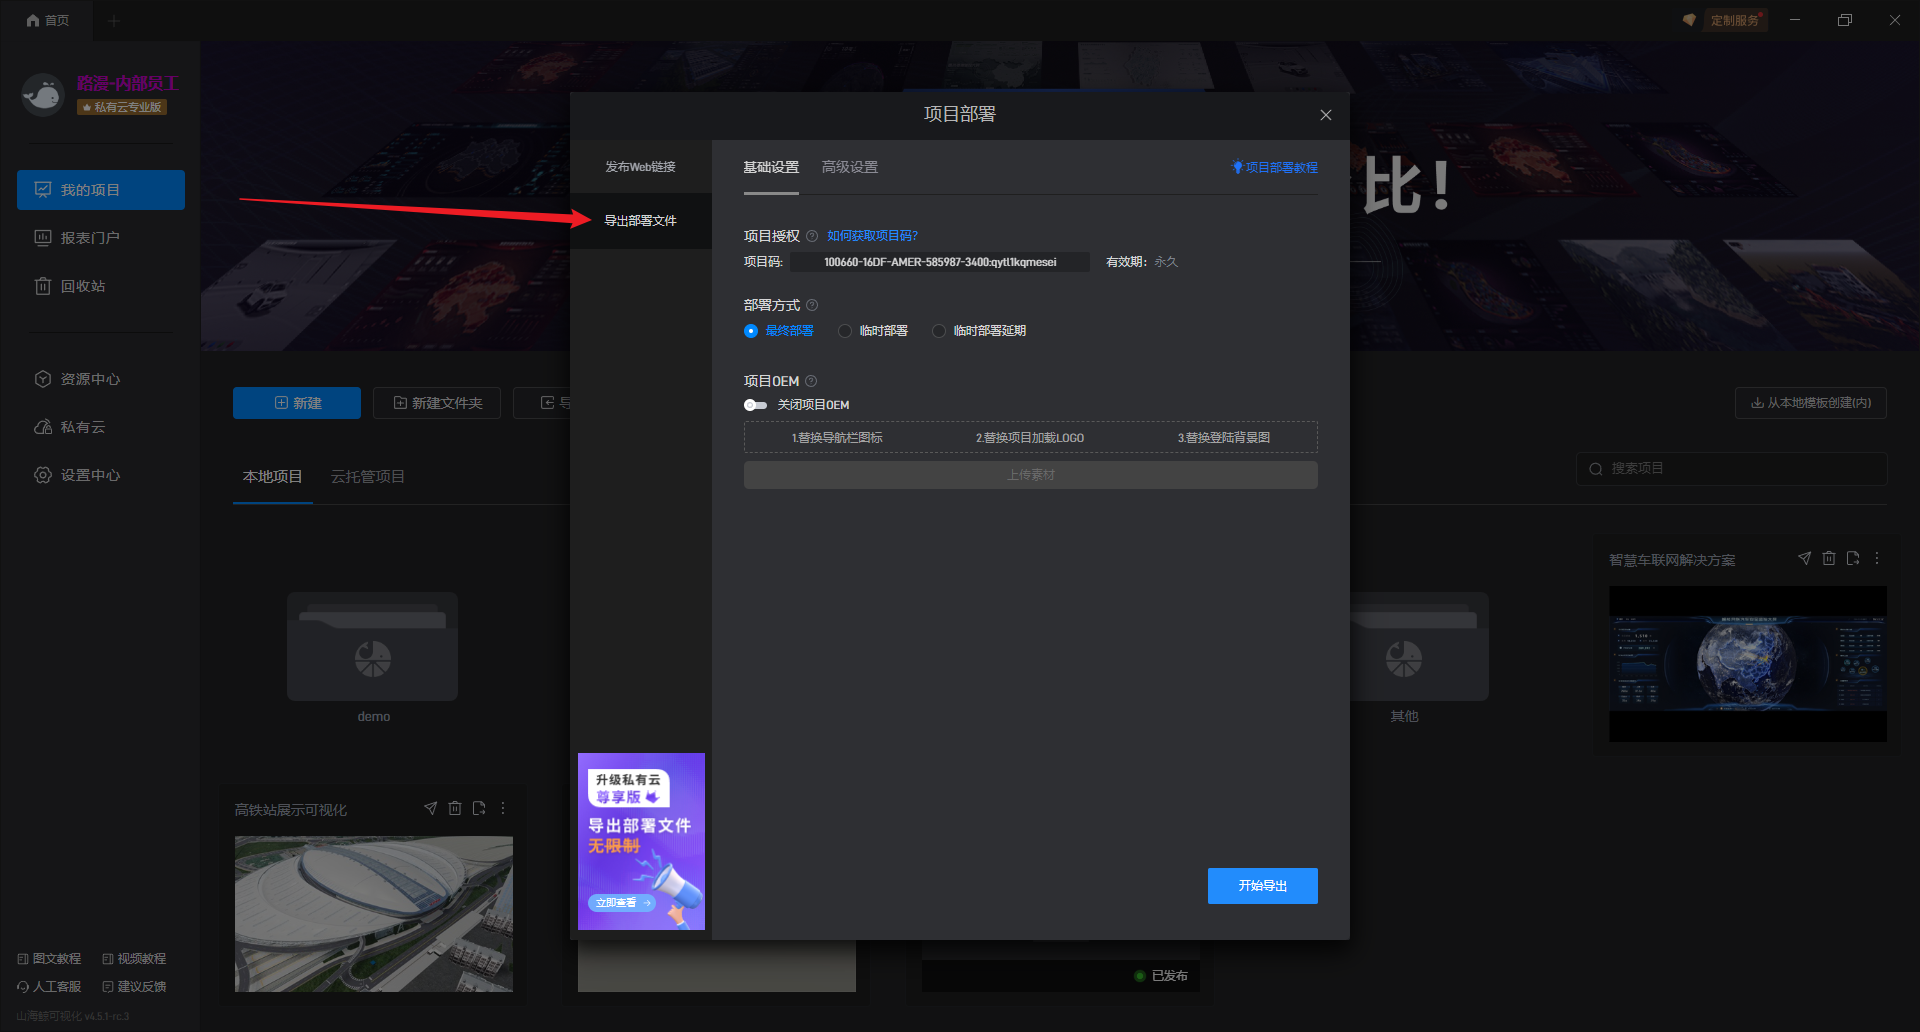Switch to 高级设置 tab
Screen dimensions: 1920x1032
(850, 168)
